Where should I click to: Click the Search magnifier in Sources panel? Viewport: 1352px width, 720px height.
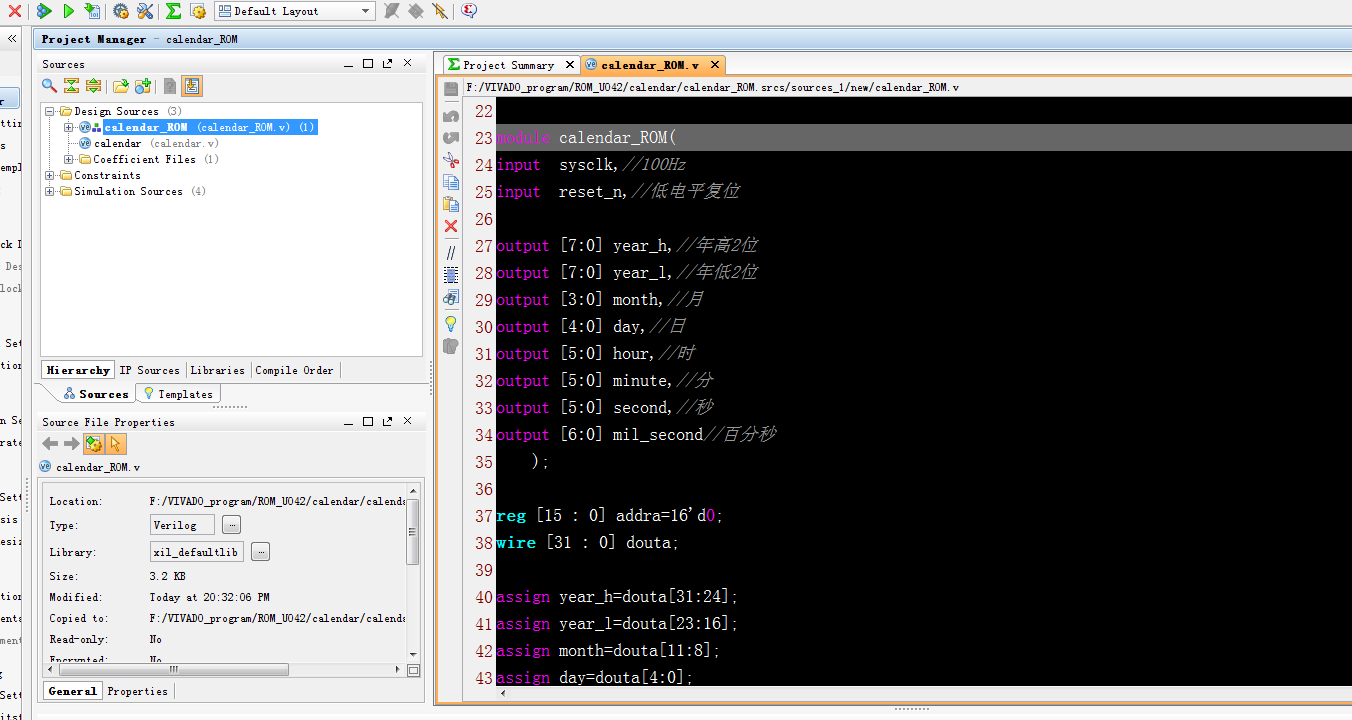coord(49,86)
